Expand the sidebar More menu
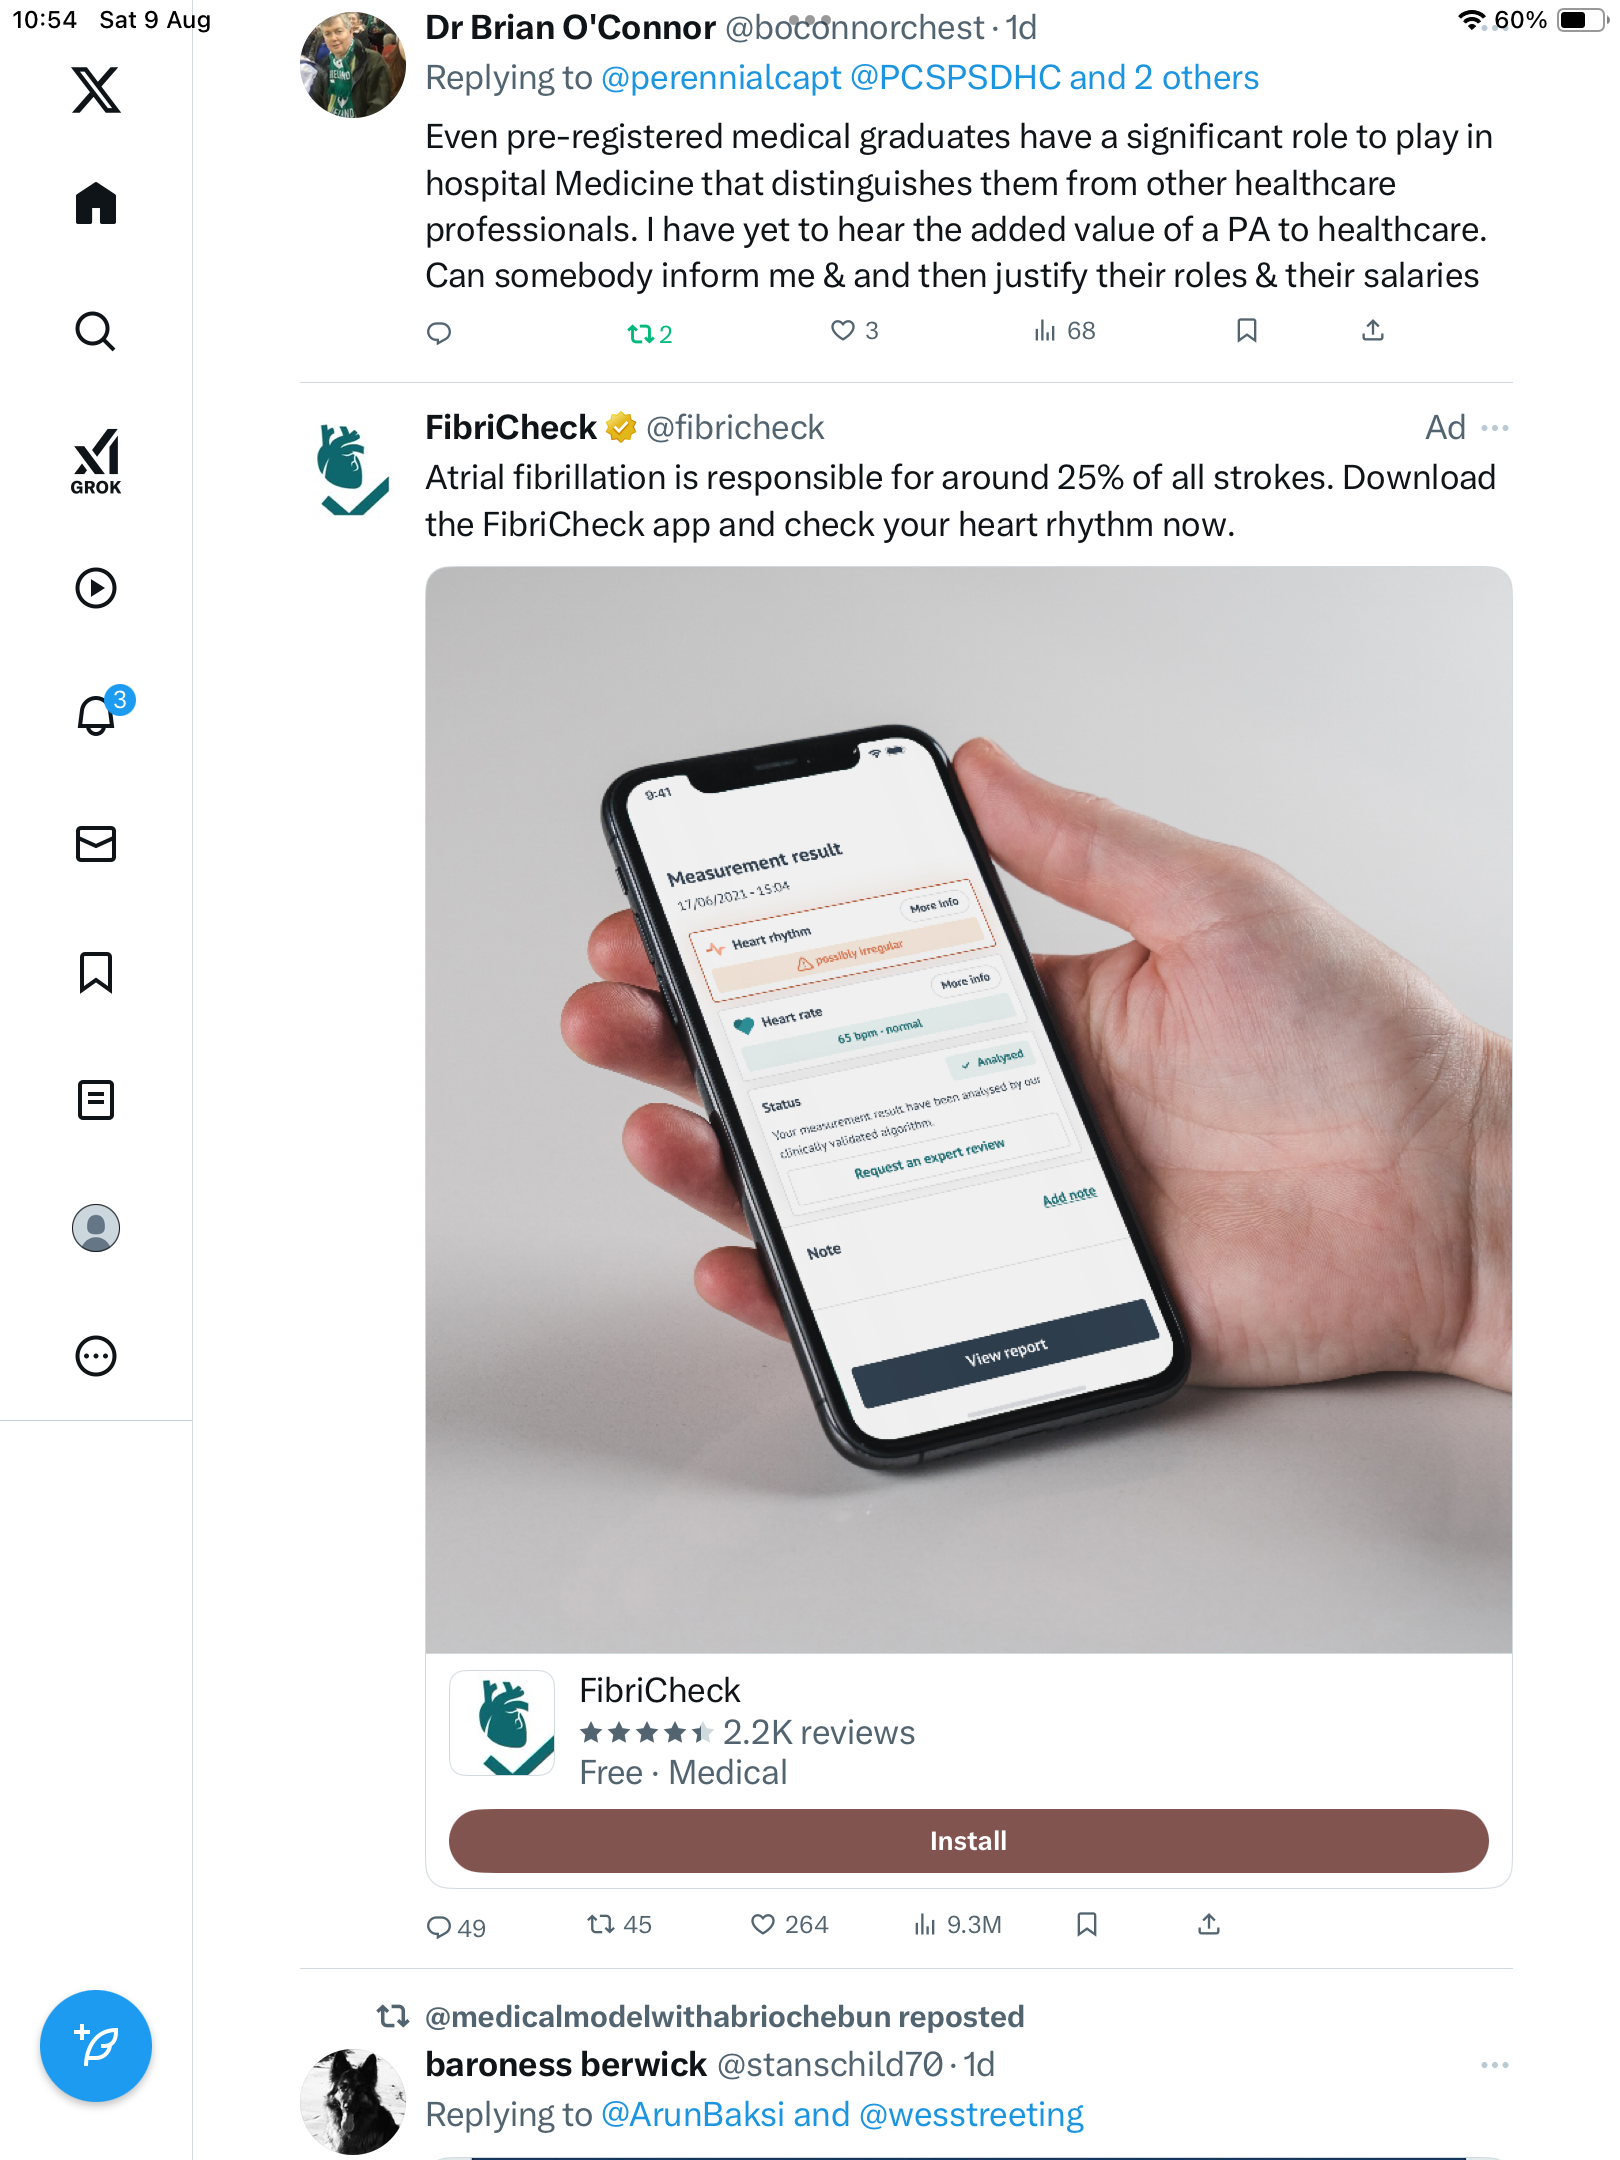1620x2160 pixels. click(96, 1356)
